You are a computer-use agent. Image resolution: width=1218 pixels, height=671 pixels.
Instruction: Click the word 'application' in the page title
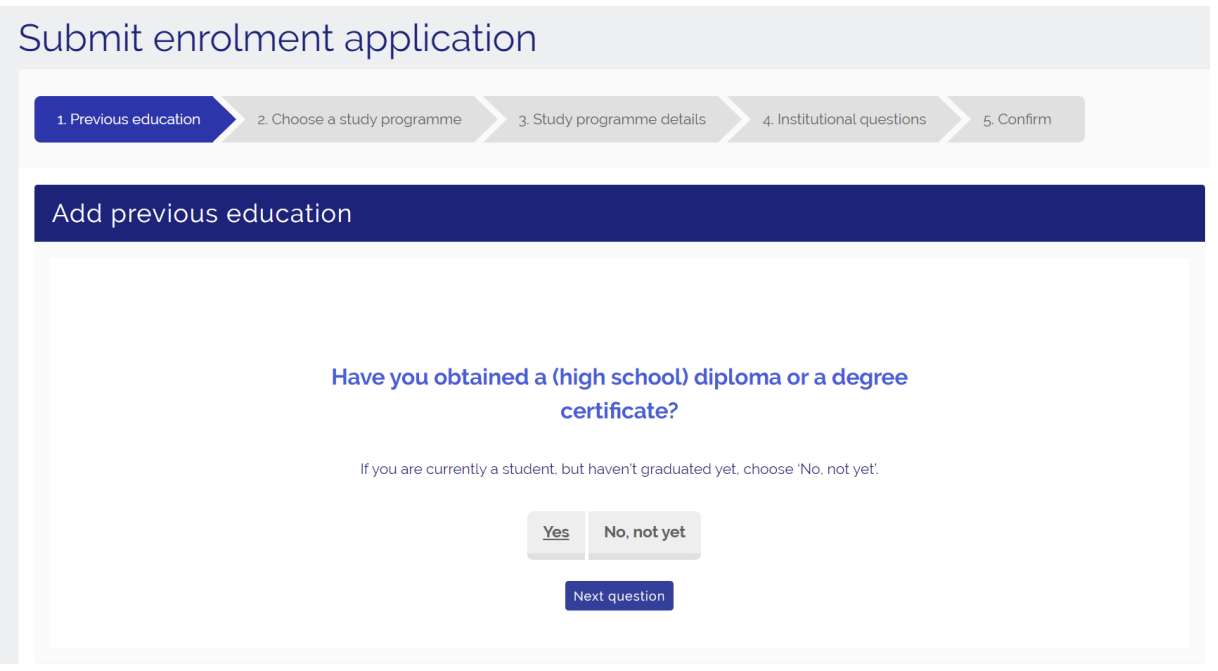point(440,38)
